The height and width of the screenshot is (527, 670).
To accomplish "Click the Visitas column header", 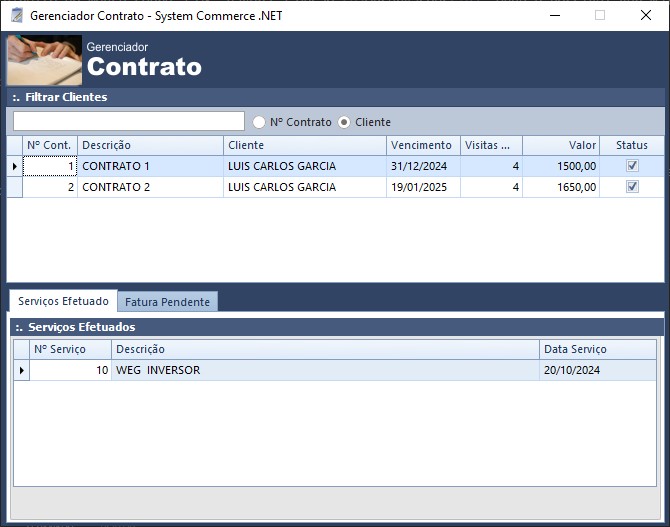I will [491, 145].
